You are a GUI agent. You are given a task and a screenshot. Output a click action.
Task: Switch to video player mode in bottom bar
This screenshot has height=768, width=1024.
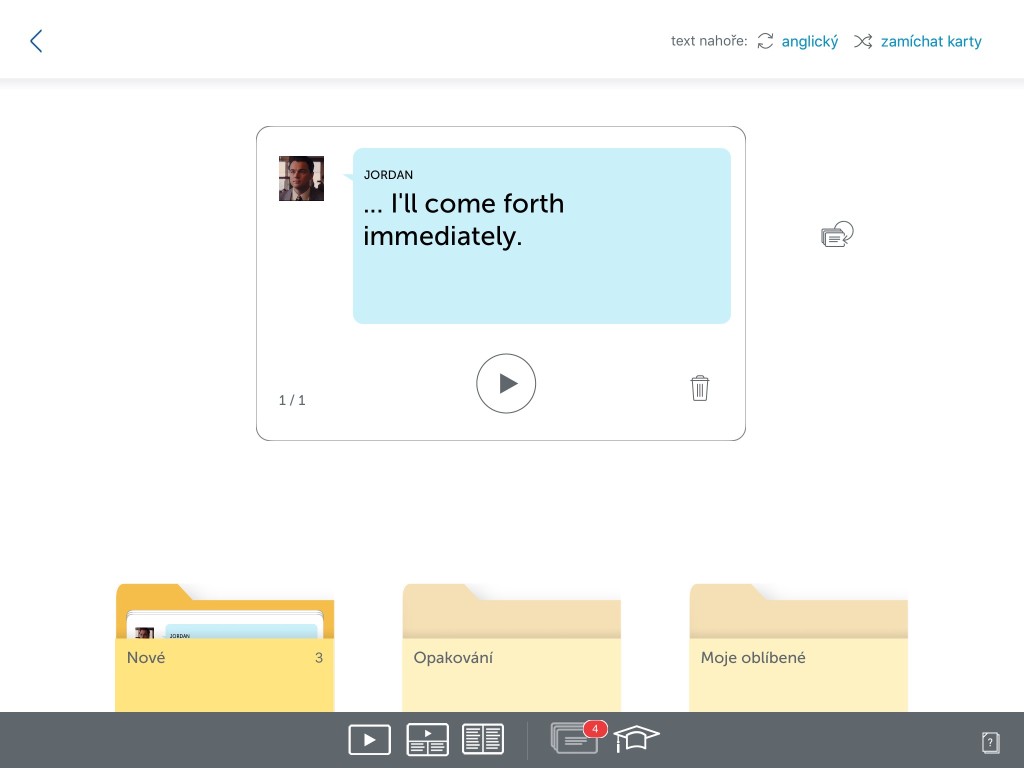(x=370, y=740)
